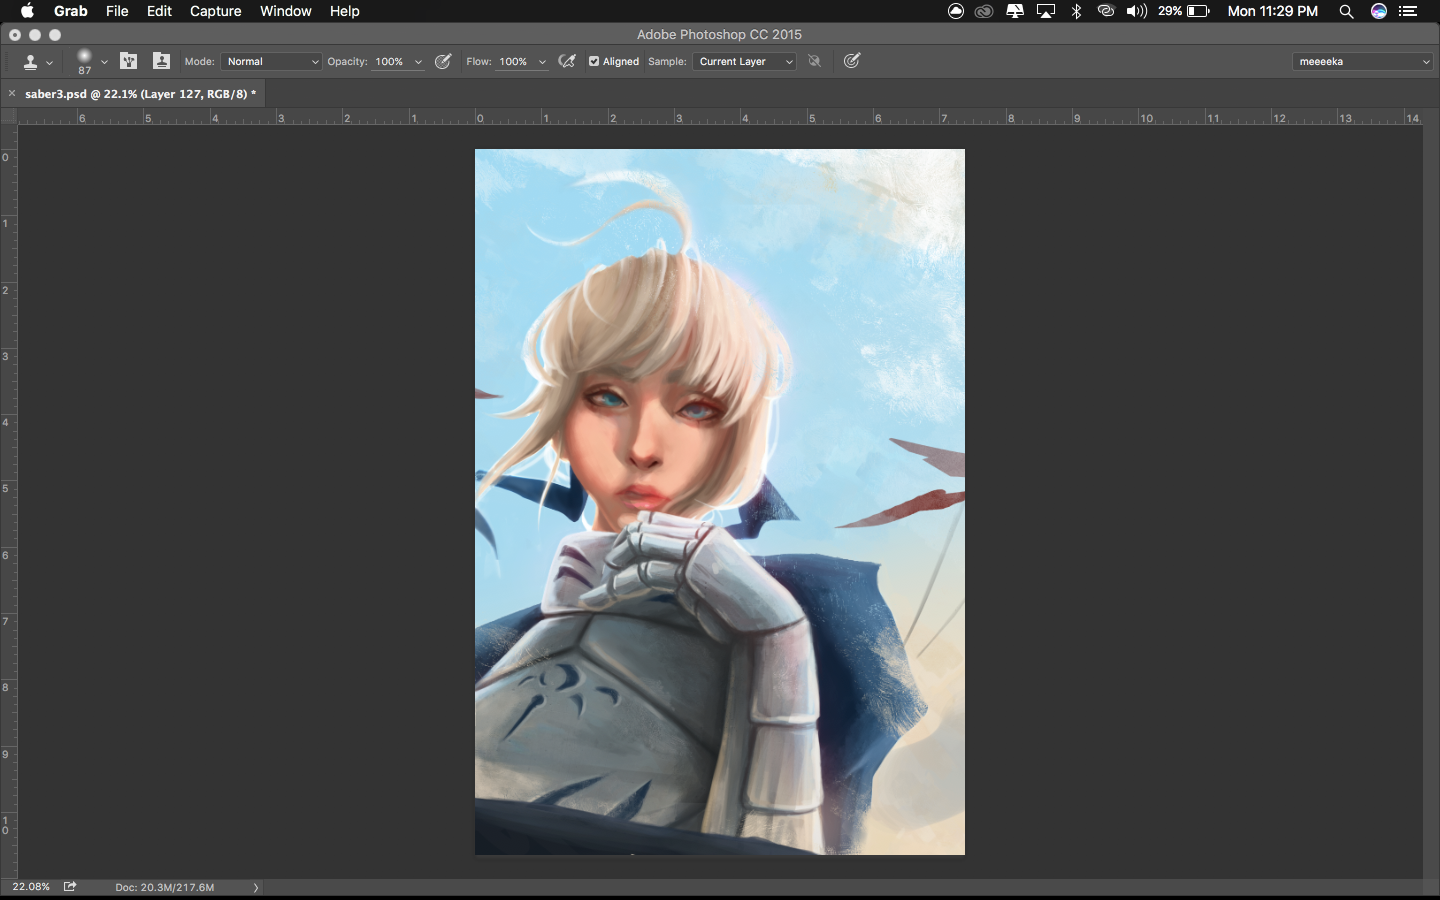Expand the Flow slider dropdown arrow
This screenshot has height=900, width=1440.
click(542, 62)
